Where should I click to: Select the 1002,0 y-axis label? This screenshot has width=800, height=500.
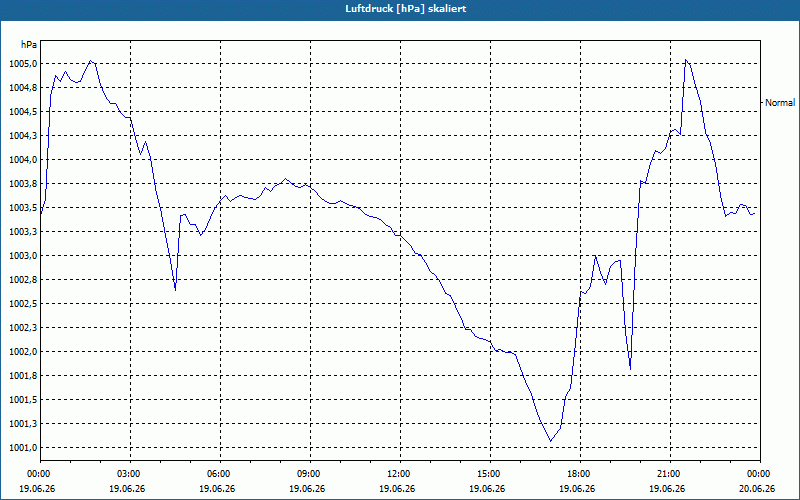[x=23, y=352]
